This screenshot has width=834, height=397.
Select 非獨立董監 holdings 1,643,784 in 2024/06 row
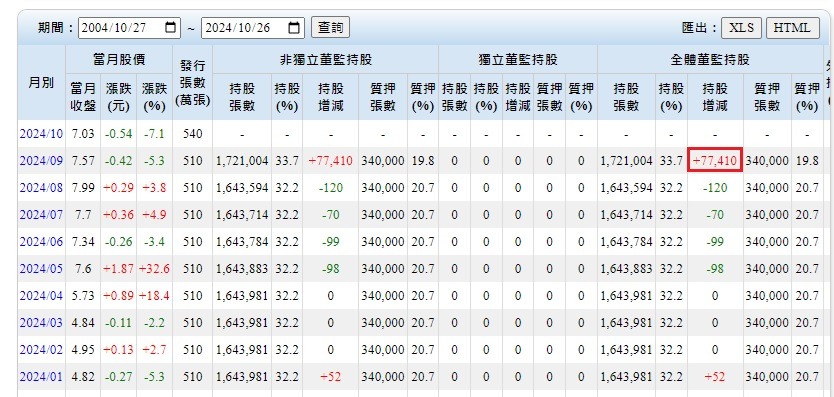point(242,242)
